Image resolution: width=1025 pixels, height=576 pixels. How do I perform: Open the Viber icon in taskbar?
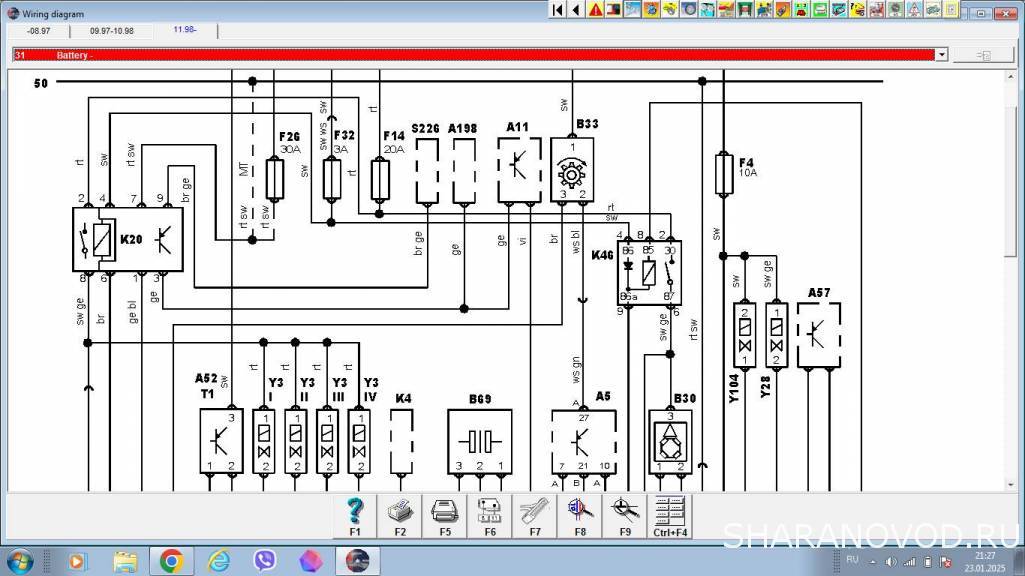tap(264, 560)
